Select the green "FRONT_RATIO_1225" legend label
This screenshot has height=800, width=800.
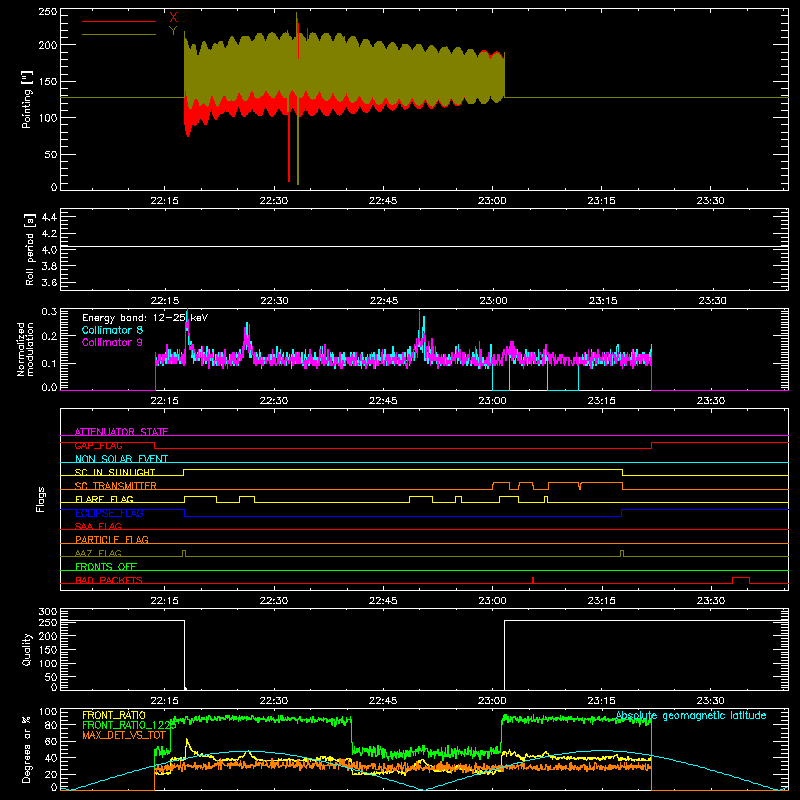pos(129,725)
